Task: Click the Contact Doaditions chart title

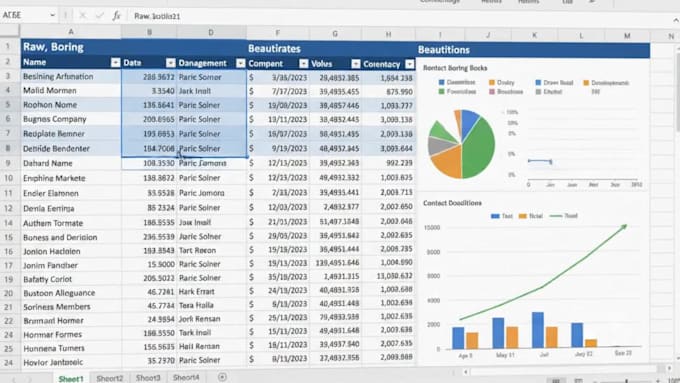Action: (x=452, y=203)
